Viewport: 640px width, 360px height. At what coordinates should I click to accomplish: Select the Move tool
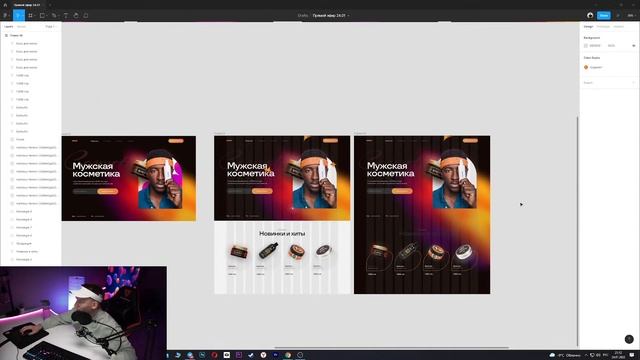pyautogui.click(x=18, y=16)
